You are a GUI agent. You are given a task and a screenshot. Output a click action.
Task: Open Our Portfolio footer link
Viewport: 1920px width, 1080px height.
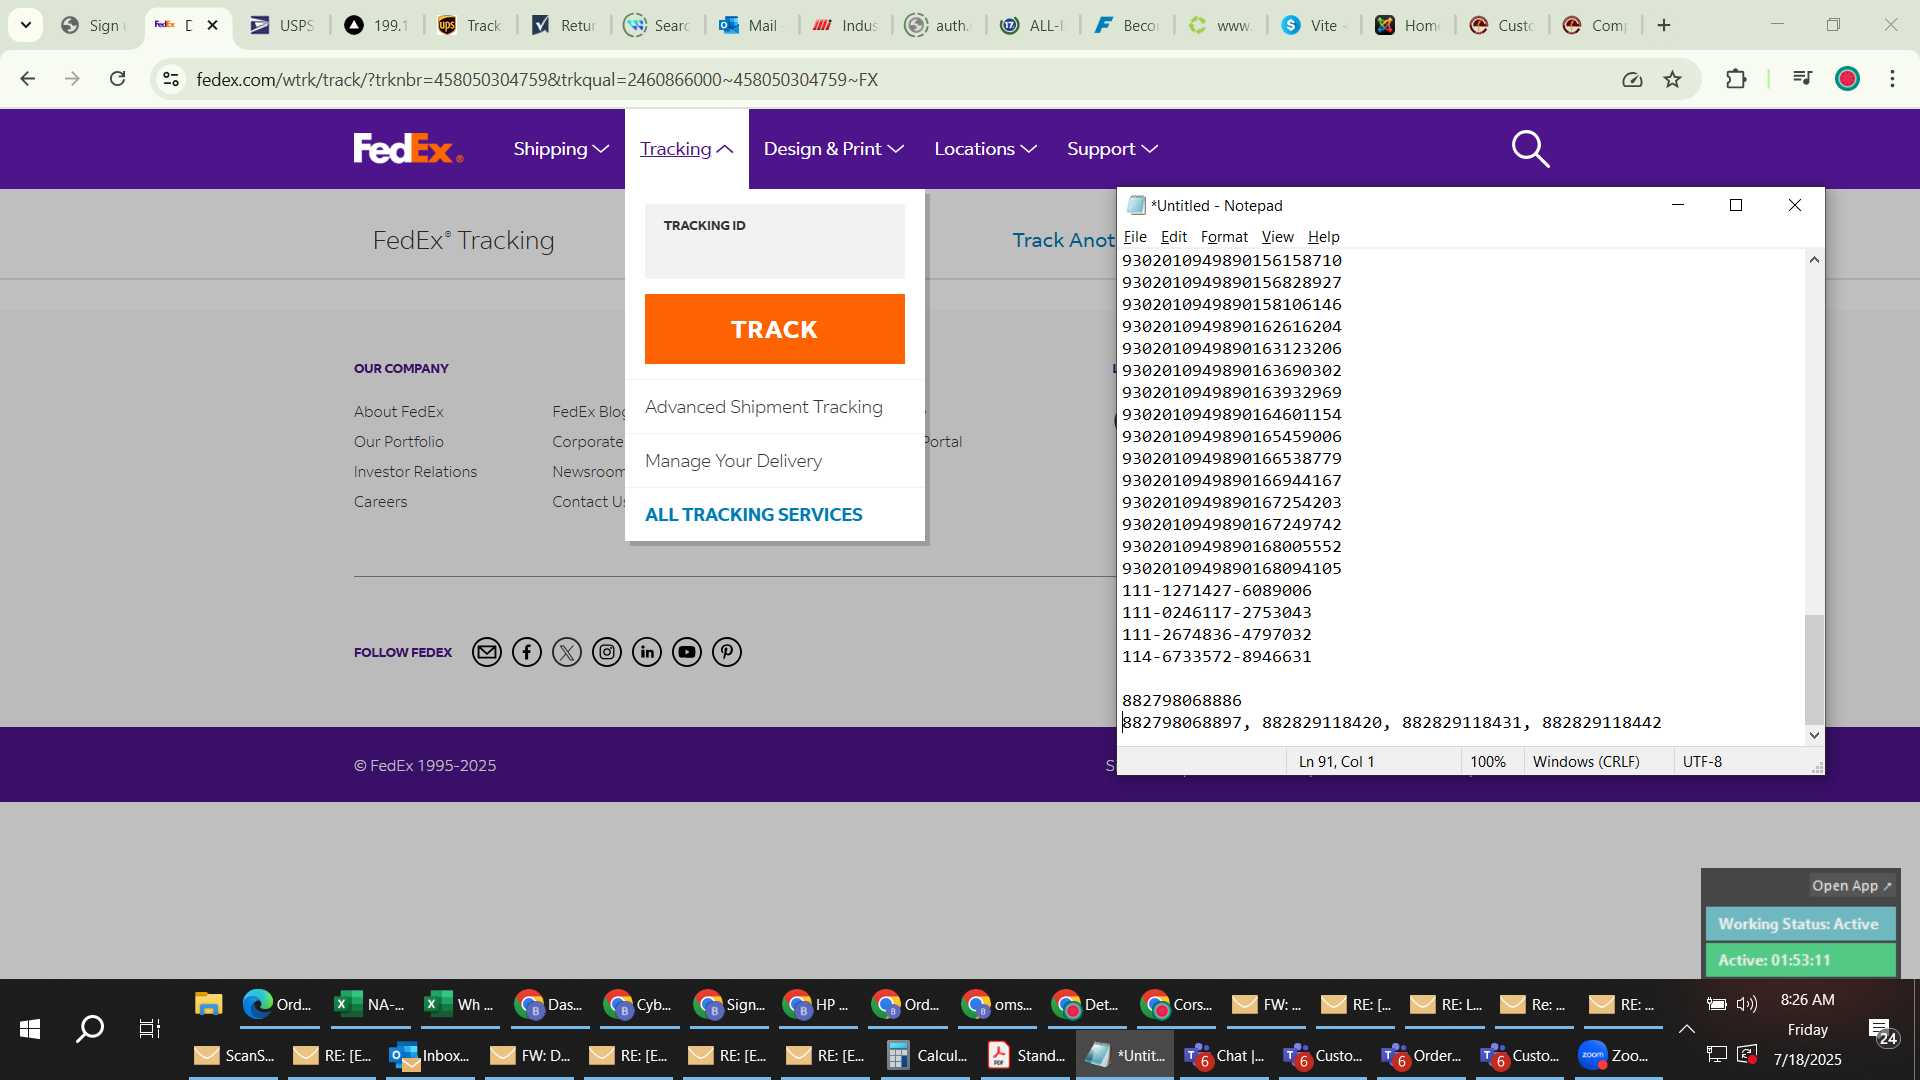tap(398, 442)
